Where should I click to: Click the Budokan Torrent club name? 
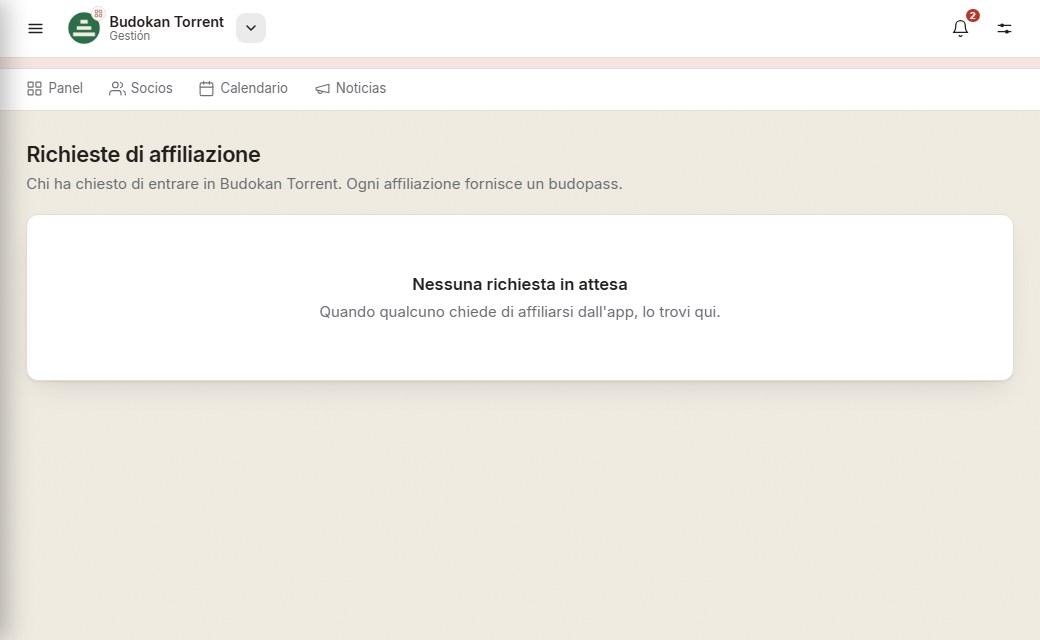[x=166, y=22]
